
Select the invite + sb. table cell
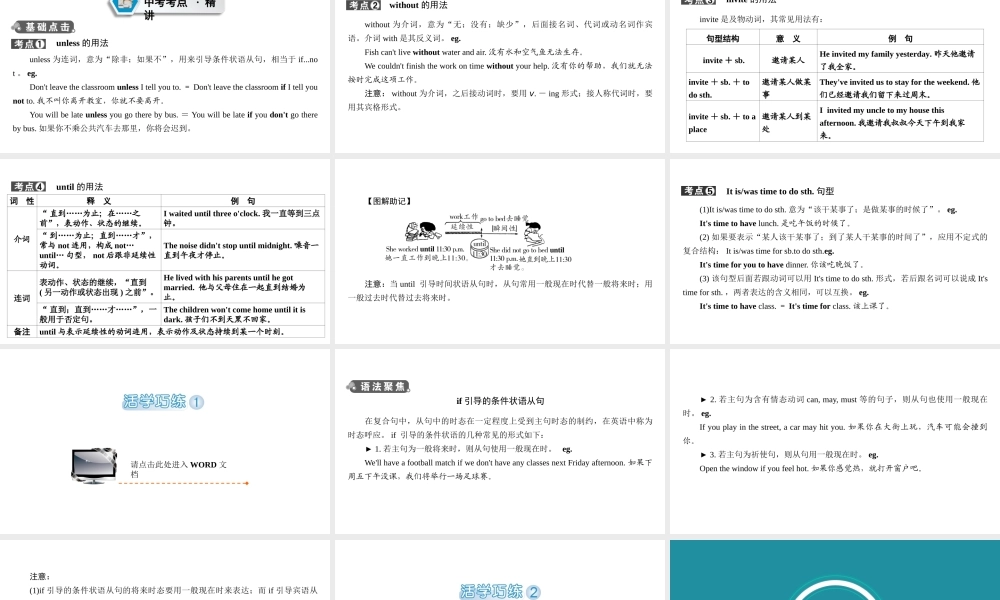point(723,60)
